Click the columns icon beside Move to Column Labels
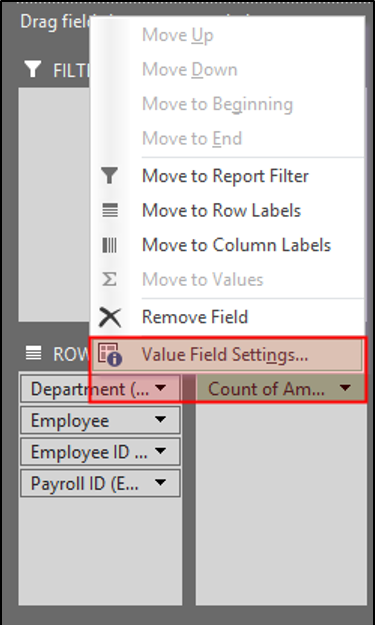This screenshot has width=375, height=625. point(110,245)
